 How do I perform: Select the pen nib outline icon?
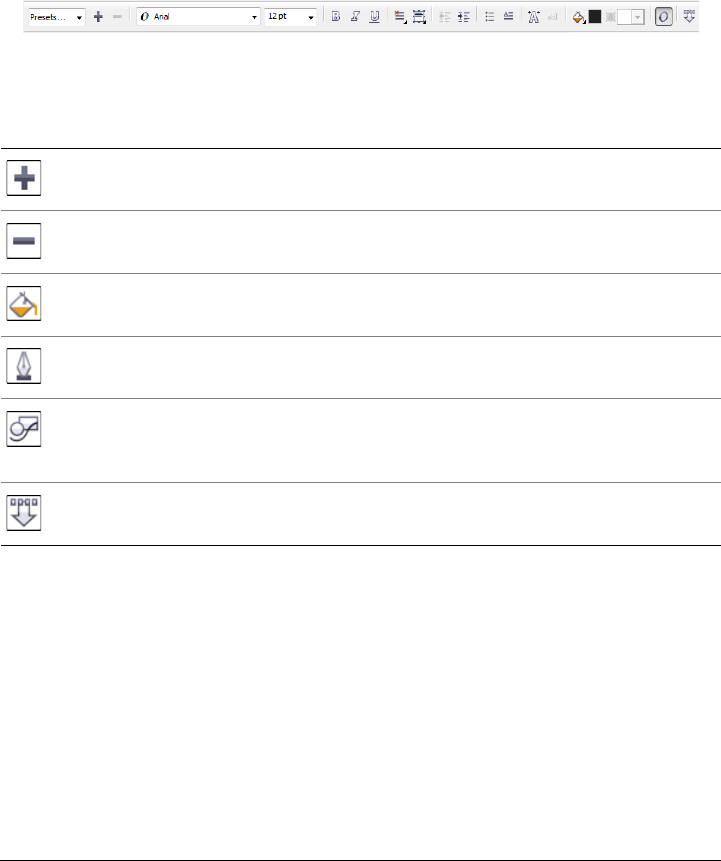(x=24, y=368)
